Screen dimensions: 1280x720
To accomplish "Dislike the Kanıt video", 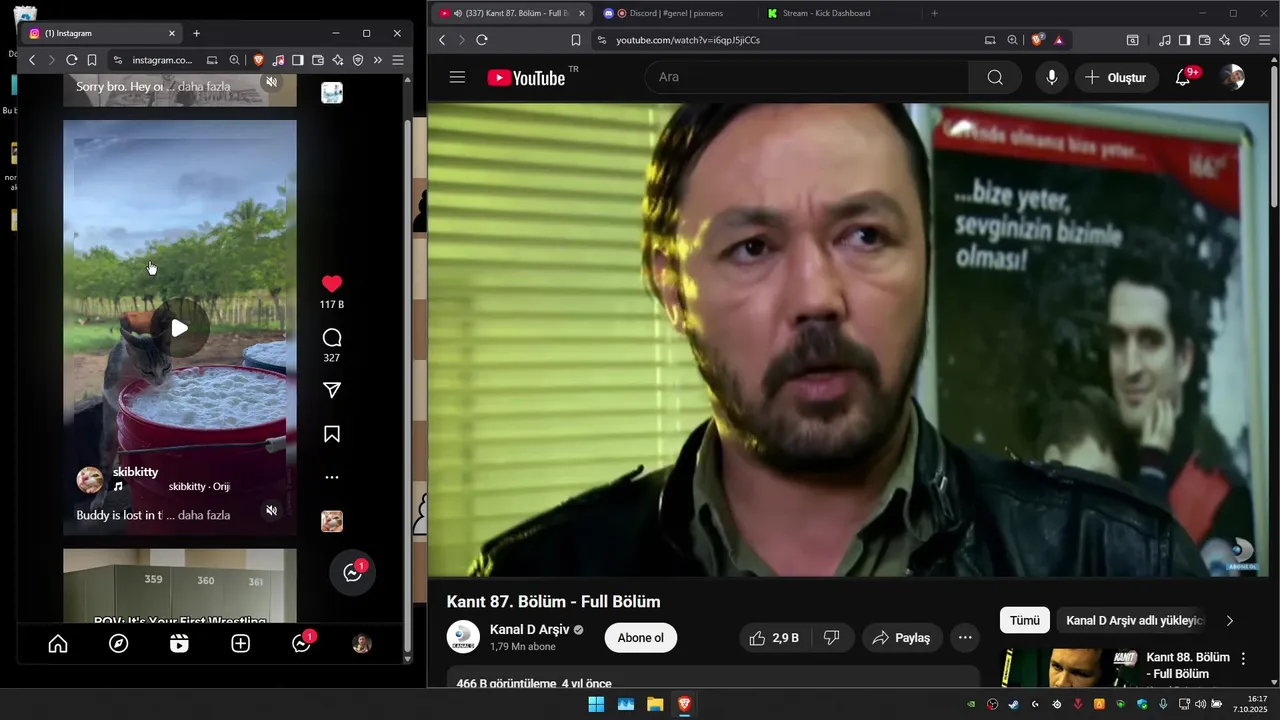I will tap(832, 638).
